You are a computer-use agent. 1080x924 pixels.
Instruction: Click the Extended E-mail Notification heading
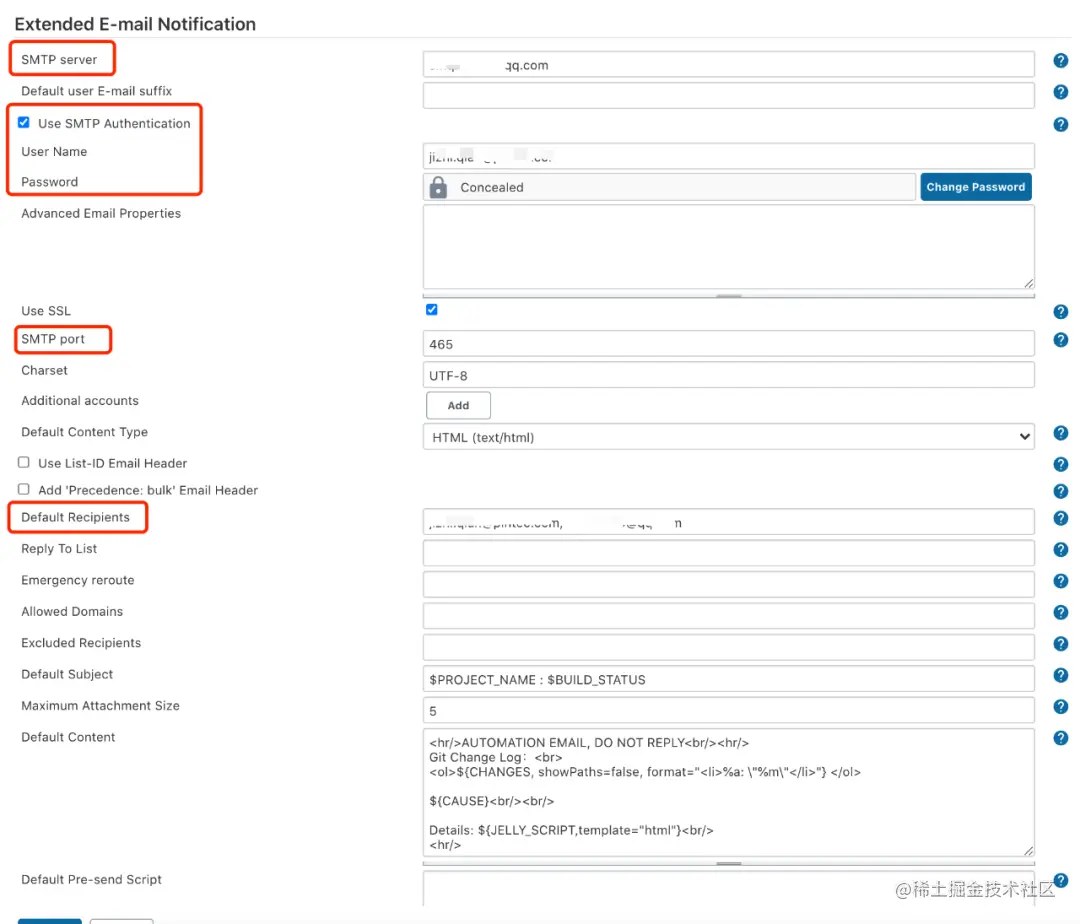tap(135, 24)
